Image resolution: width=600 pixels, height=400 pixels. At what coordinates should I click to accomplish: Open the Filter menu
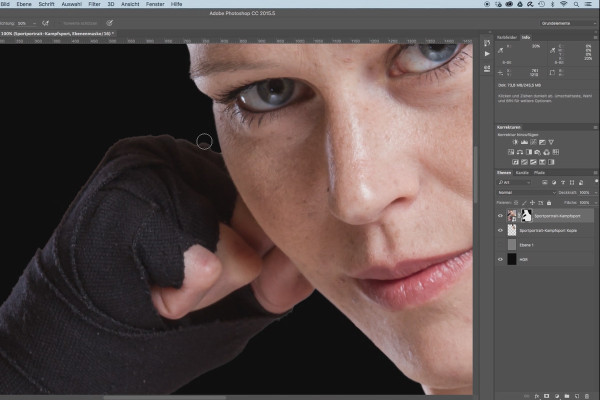[94, 4]
